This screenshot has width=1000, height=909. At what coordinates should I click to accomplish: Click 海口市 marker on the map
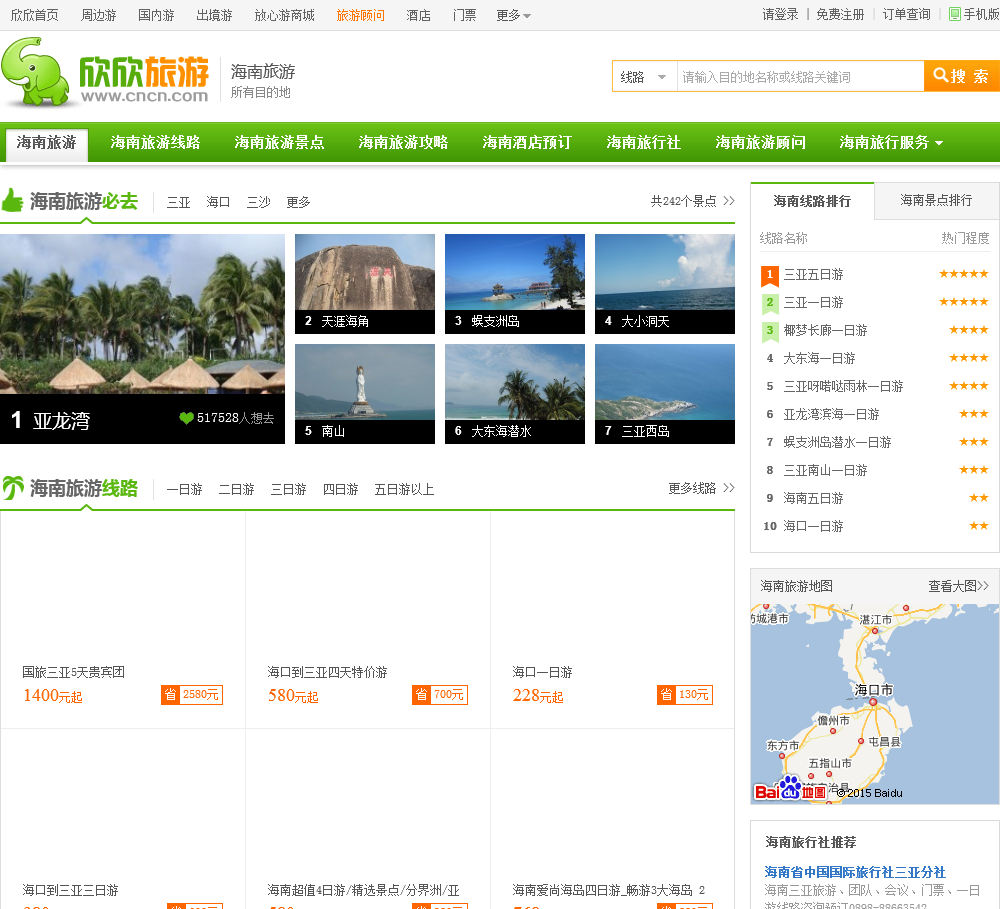pyautogui.click(x=873, y=701)
